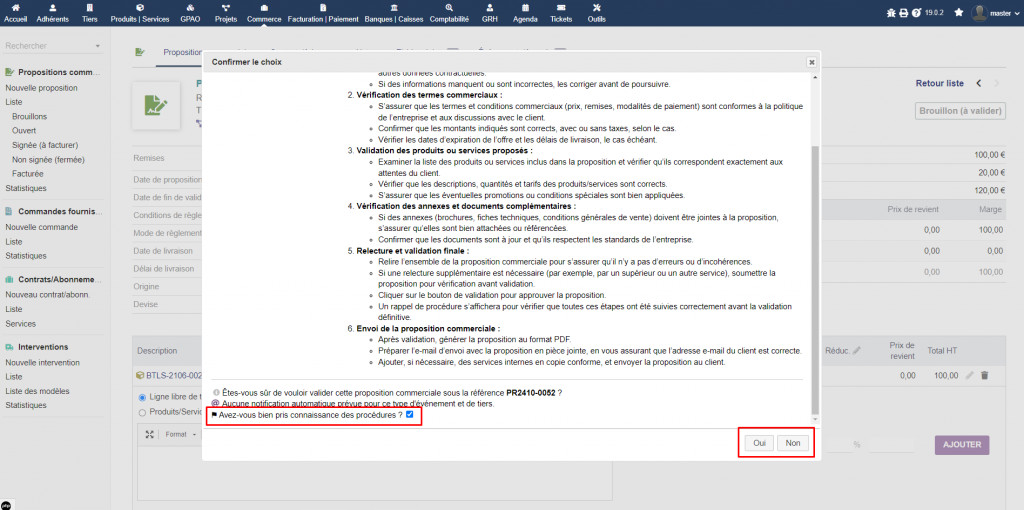Open Ouvert proposals in sidebar

(24, 131)
